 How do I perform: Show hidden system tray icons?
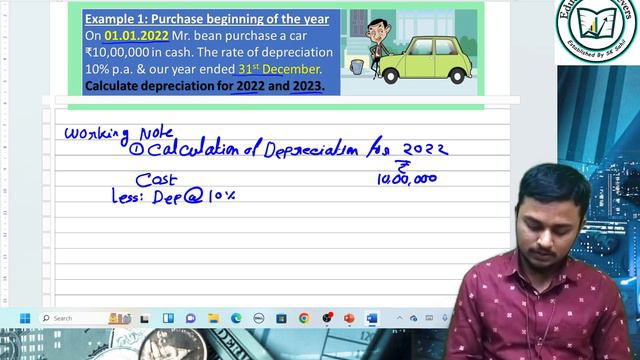click(x=400, y=318)
